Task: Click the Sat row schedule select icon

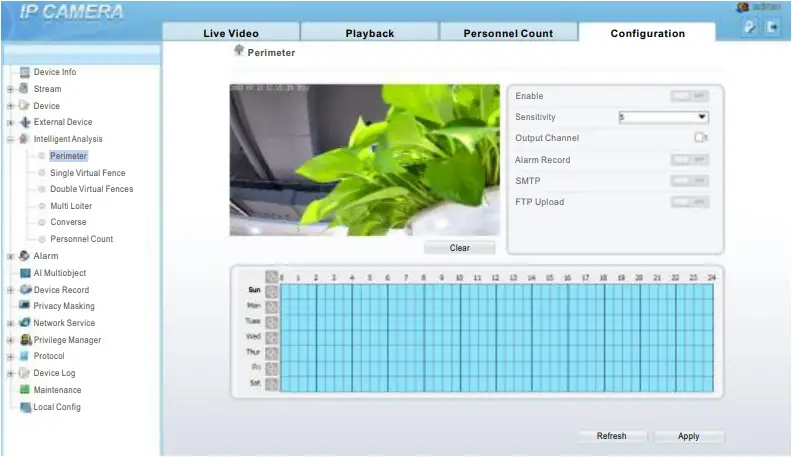Action: 272,384
